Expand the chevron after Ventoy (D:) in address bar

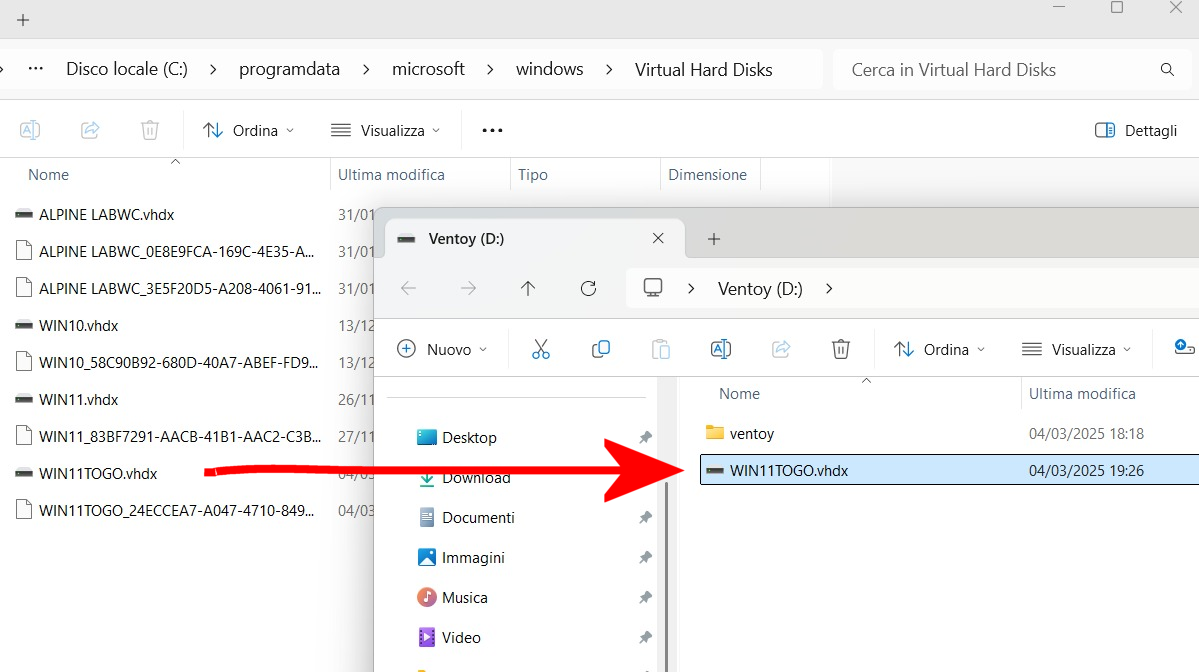(829, 289)
